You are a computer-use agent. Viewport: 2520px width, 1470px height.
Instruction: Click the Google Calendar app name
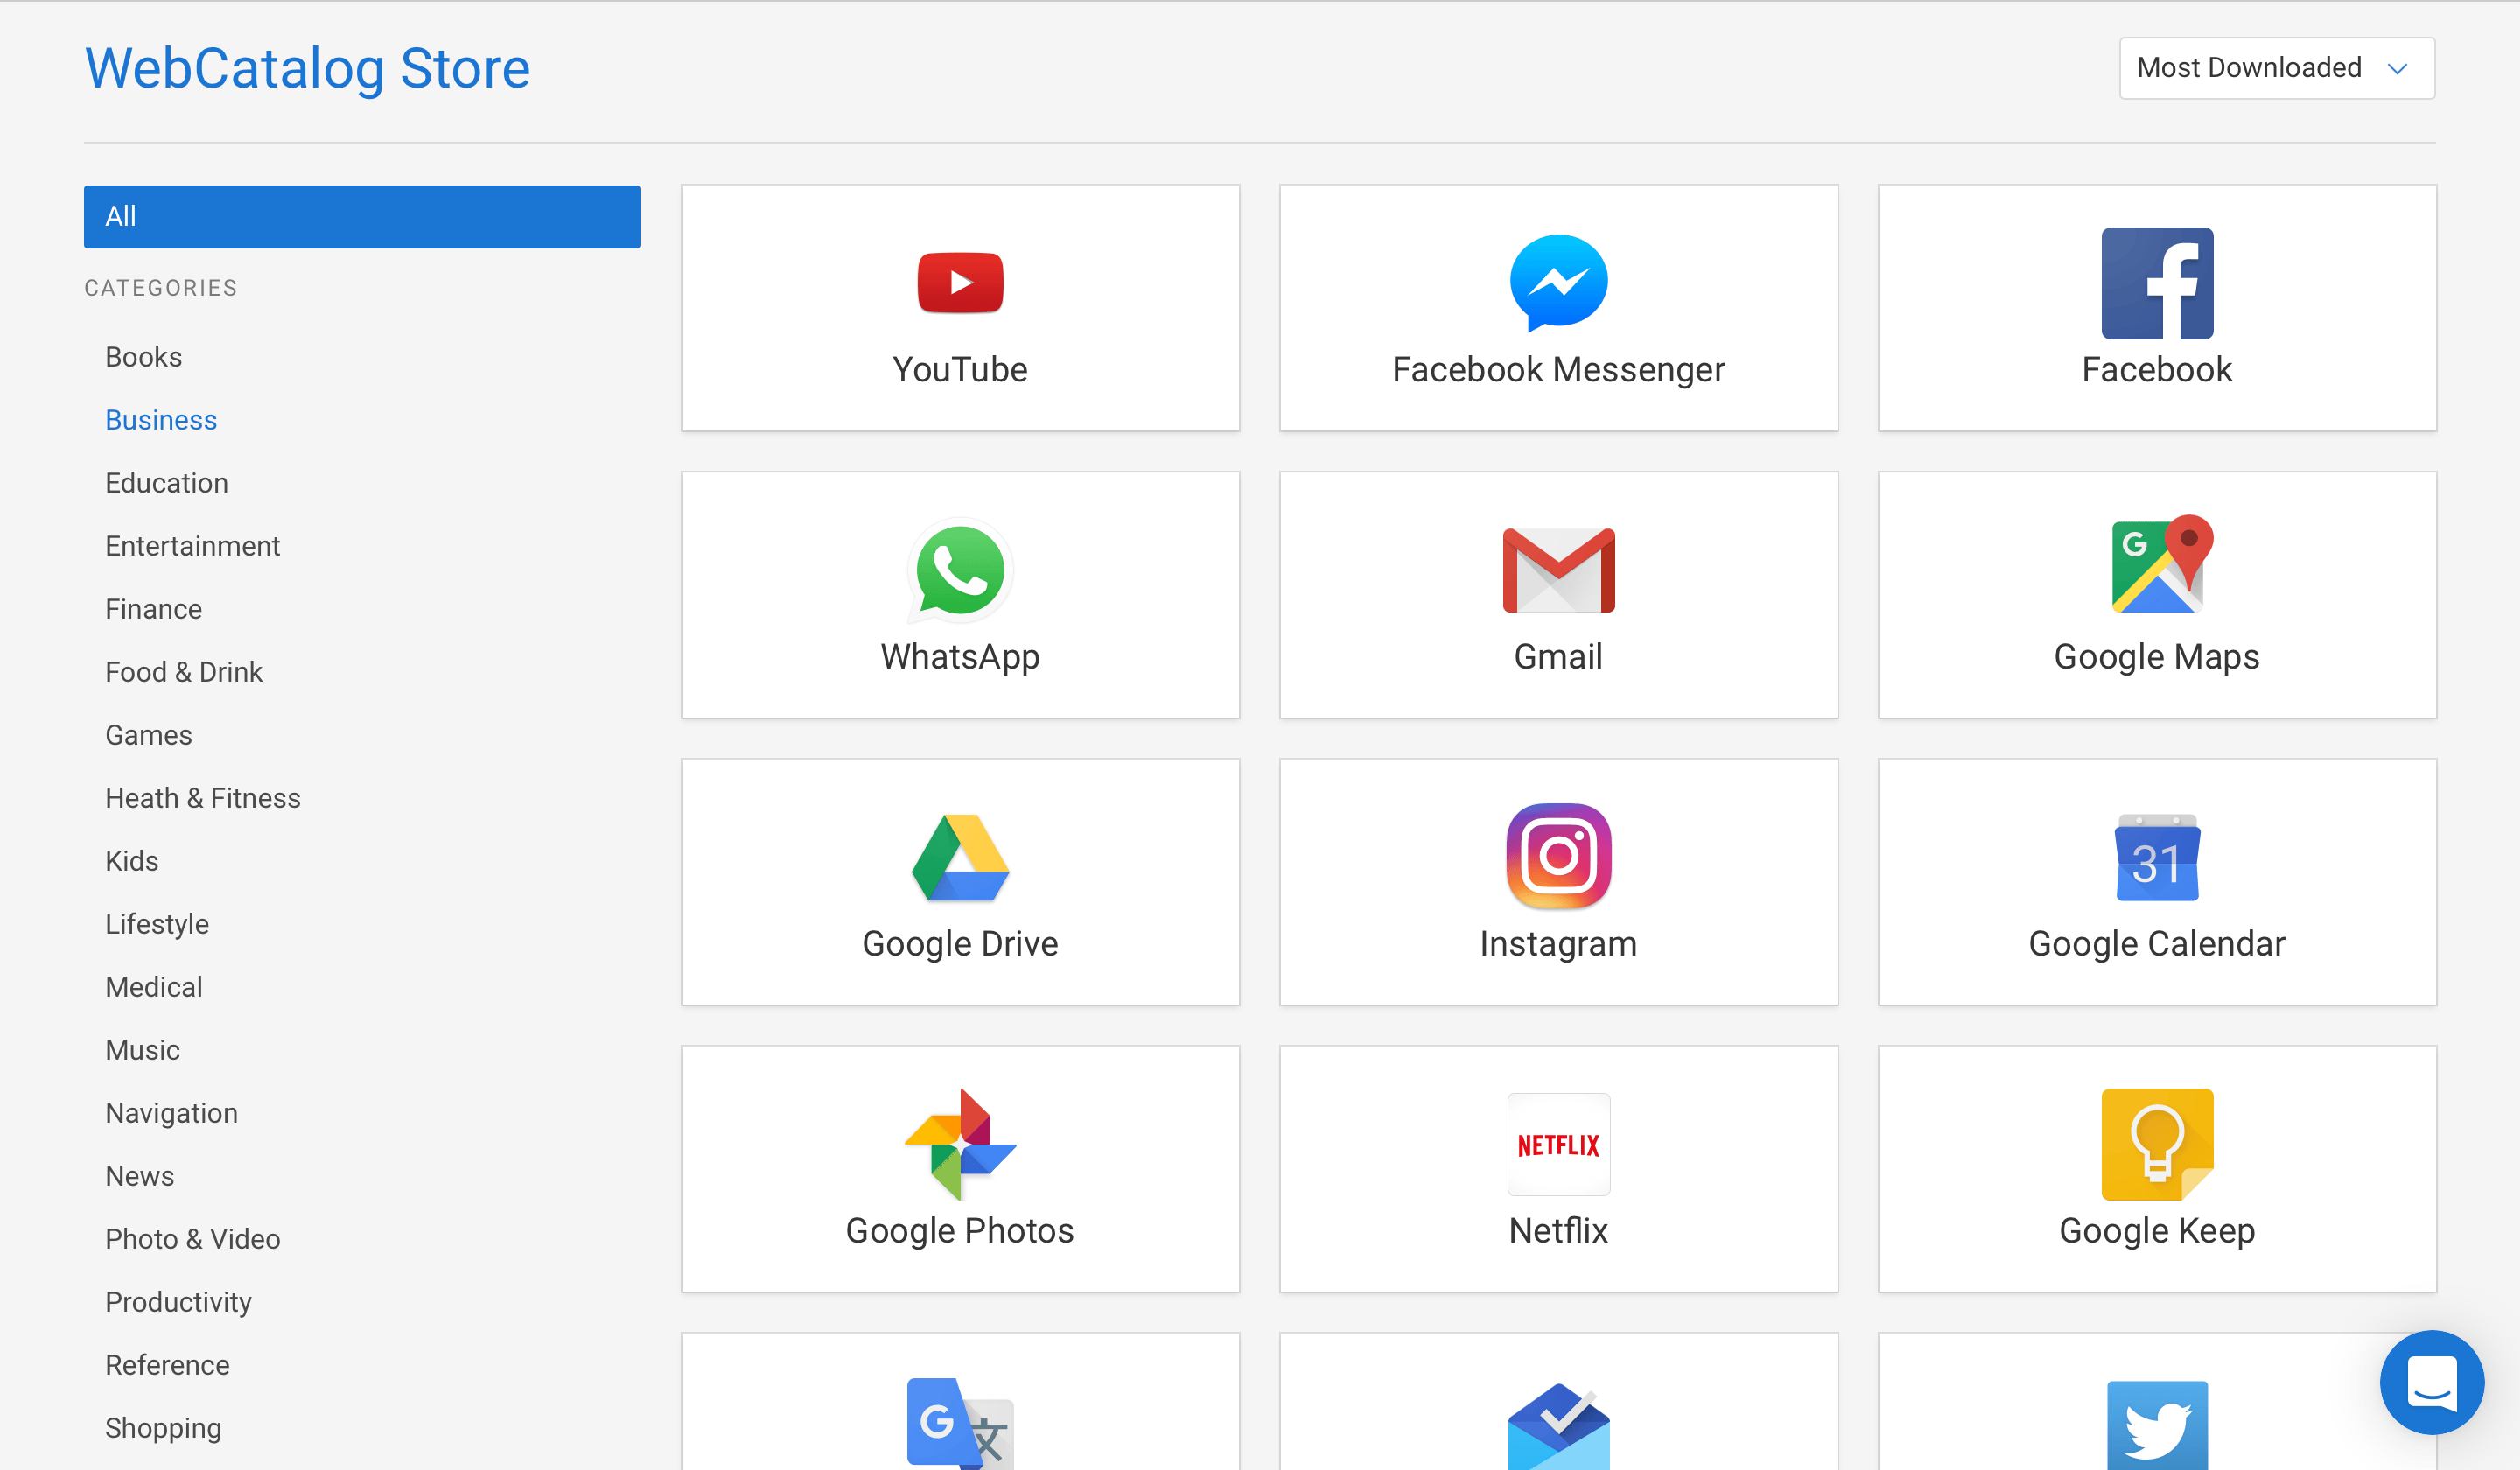click(2157, 944)
